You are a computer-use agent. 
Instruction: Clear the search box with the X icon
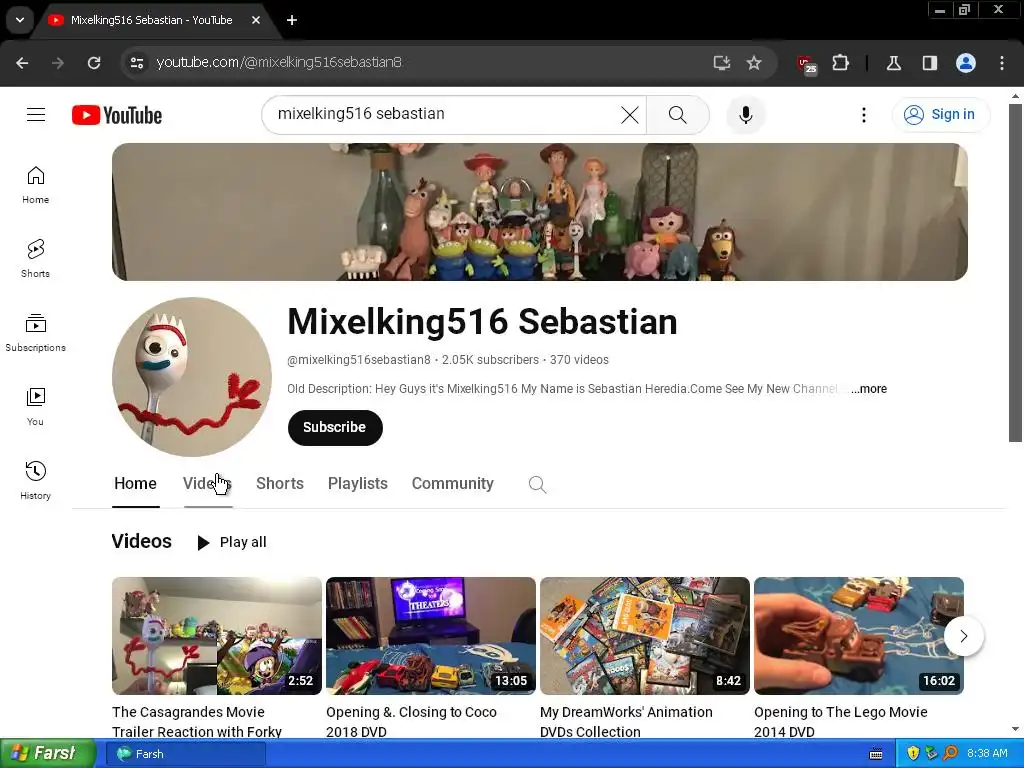click(630, 115)
